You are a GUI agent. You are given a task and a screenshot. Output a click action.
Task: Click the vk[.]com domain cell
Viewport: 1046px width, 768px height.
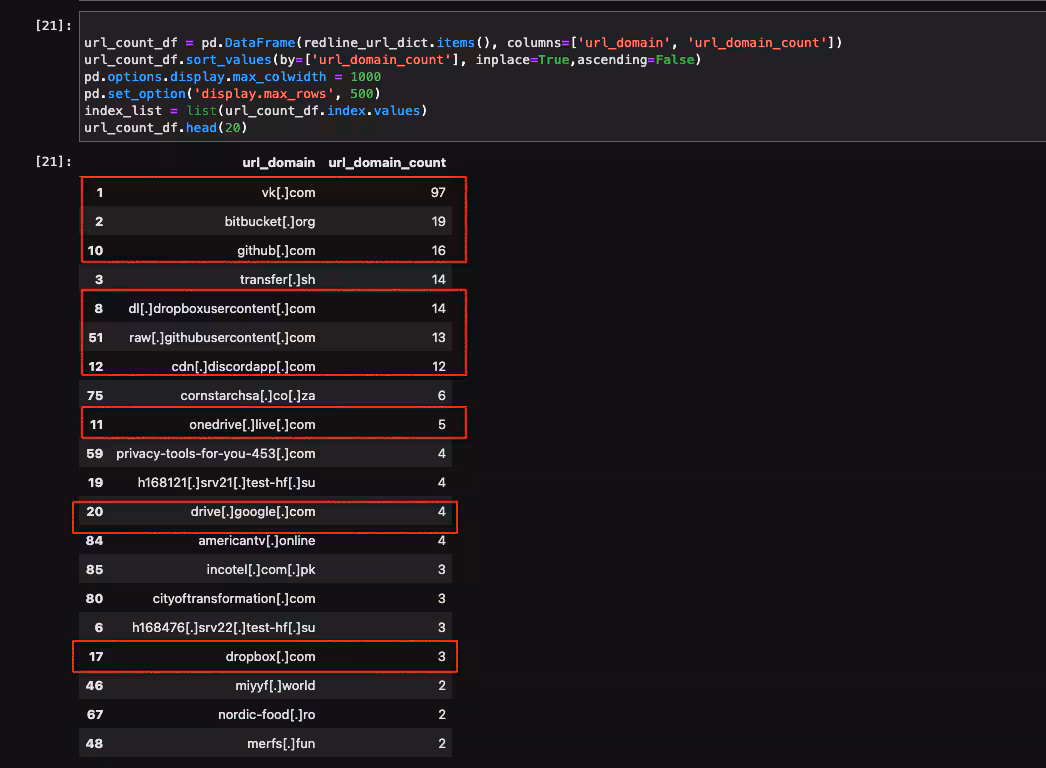click(287, 192)
